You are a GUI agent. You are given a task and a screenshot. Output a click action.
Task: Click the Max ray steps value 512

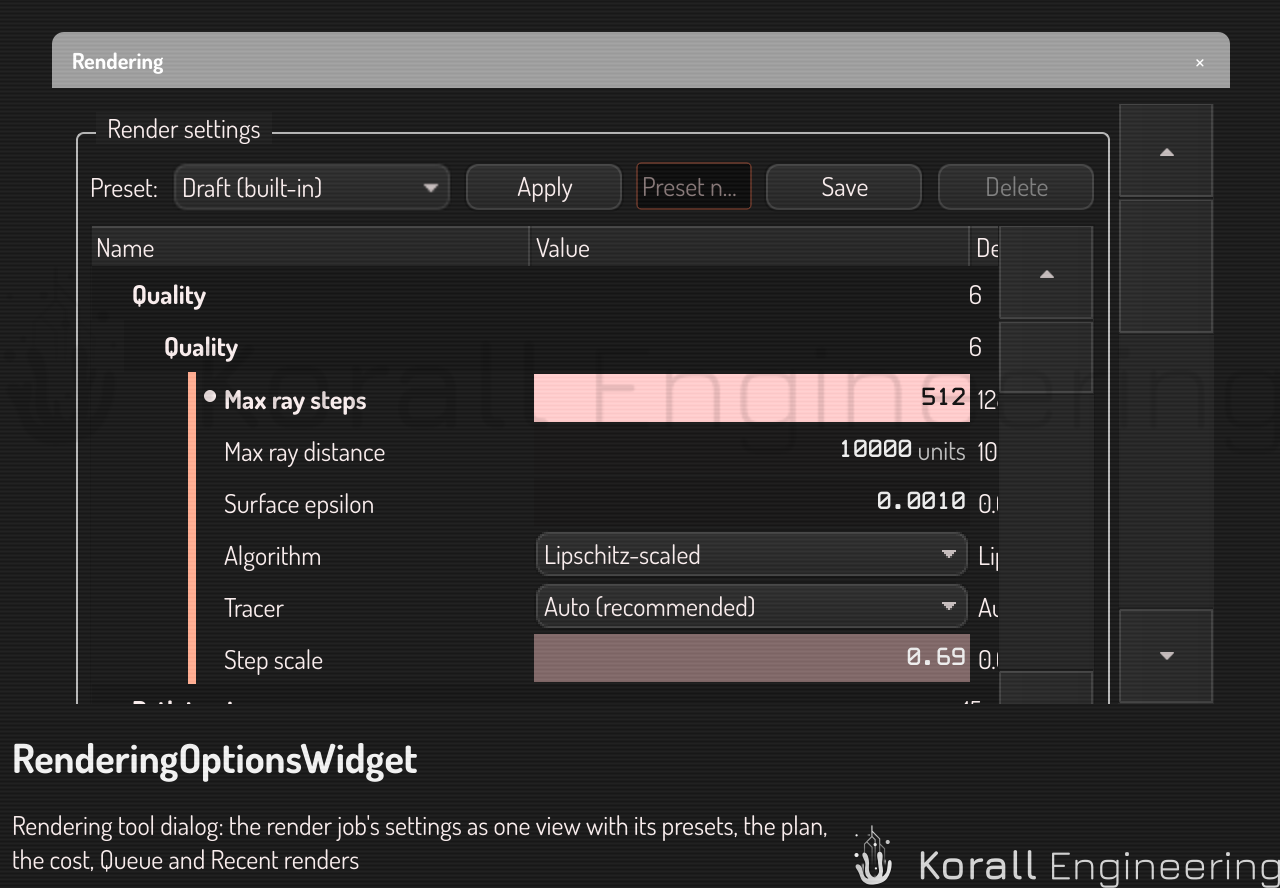[752, 398]
